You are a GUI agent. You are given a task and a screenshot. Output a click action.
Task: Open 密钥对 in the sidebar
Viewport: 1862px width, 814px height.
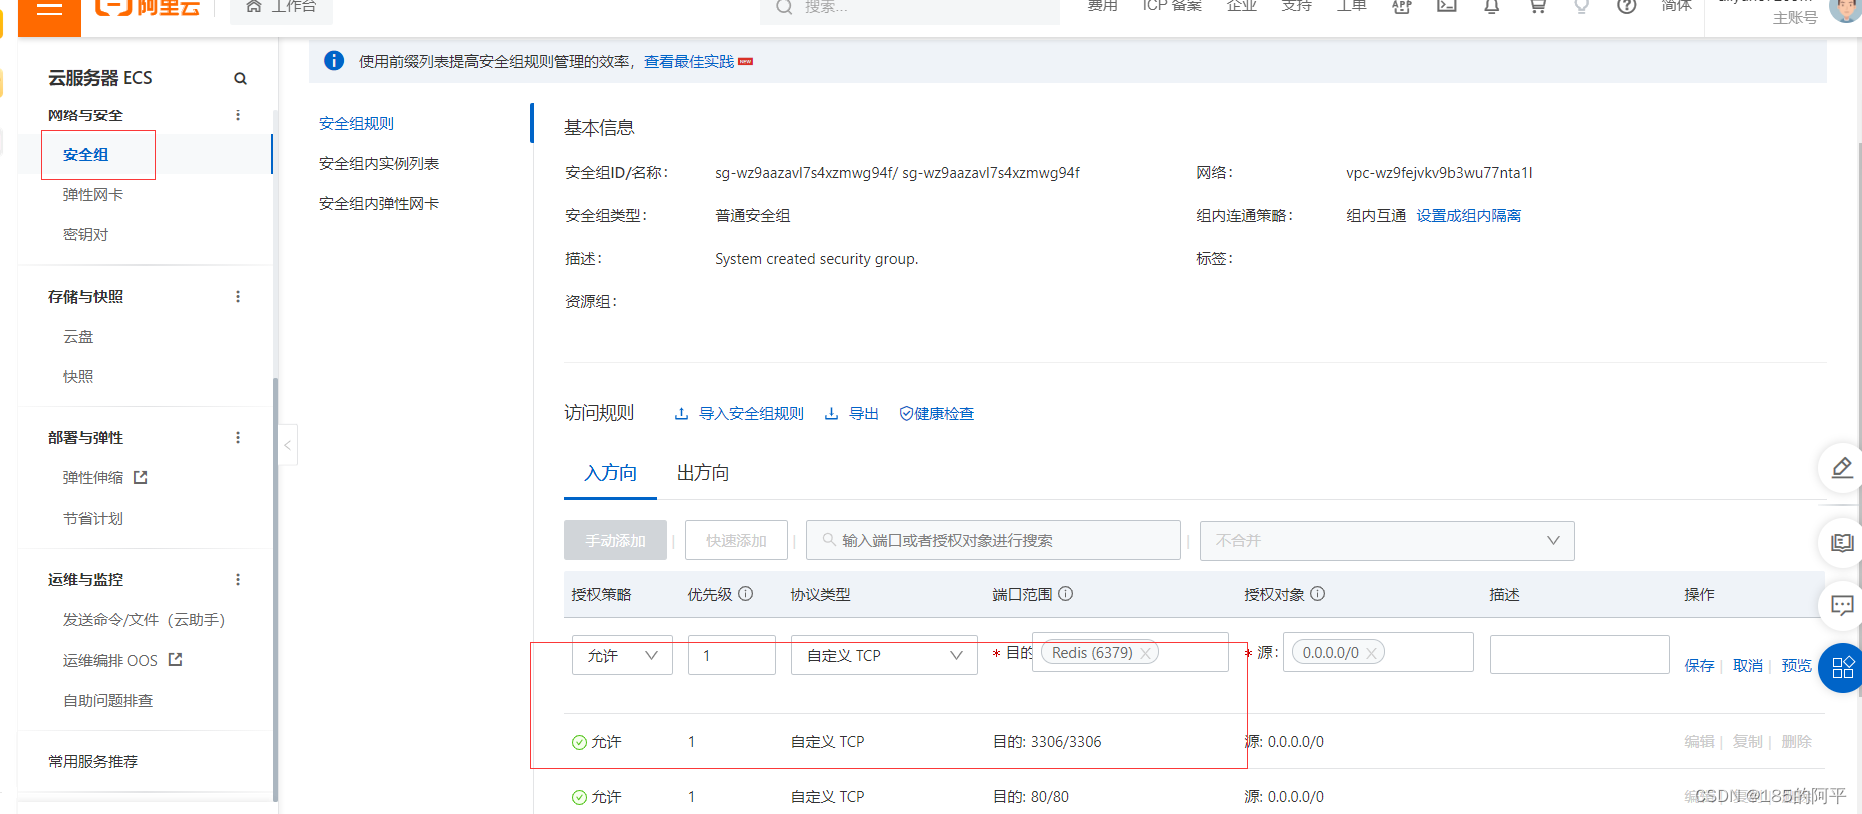85,235
